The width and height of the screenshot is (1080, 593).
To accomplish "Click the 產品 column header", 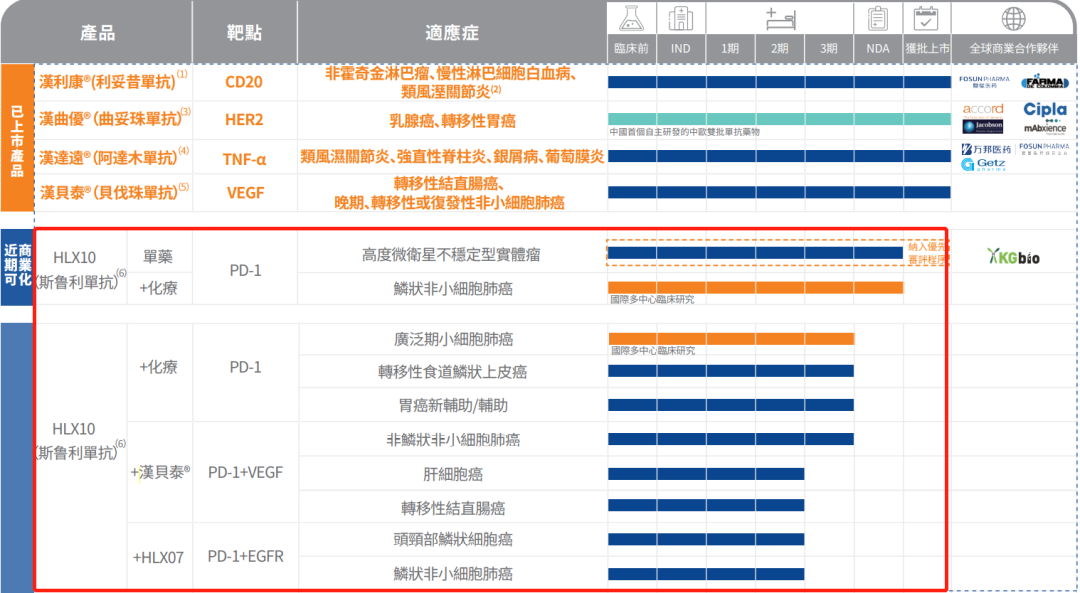I will pyautogui.click(x=97, y=32).
